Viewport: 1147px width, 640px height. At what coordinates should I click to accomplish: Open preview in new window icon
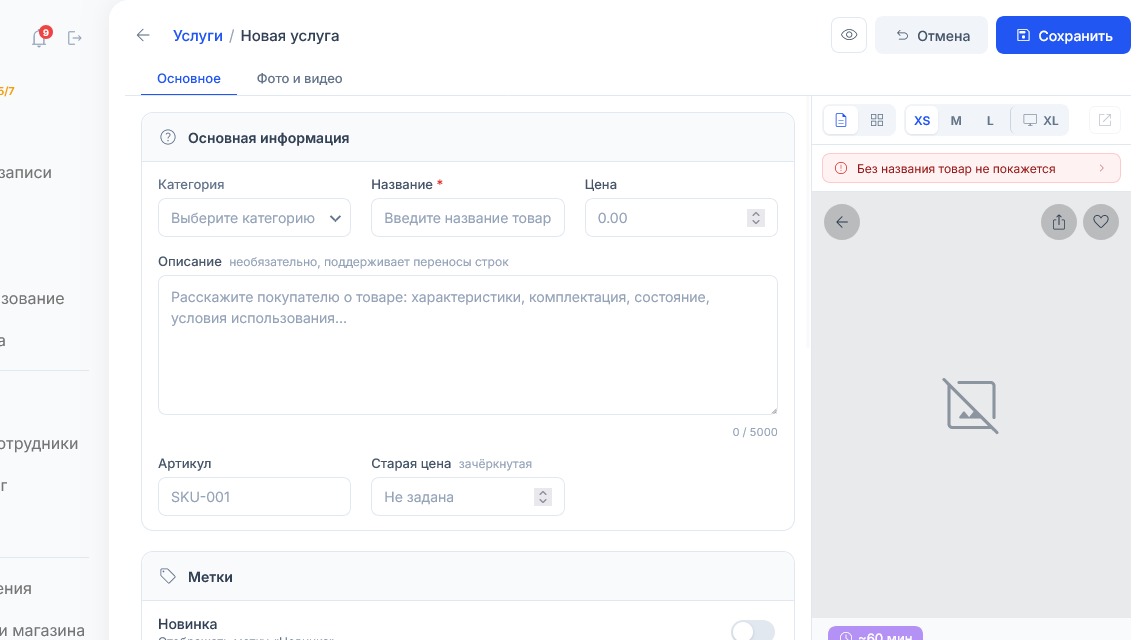[x=1105, y=120]
